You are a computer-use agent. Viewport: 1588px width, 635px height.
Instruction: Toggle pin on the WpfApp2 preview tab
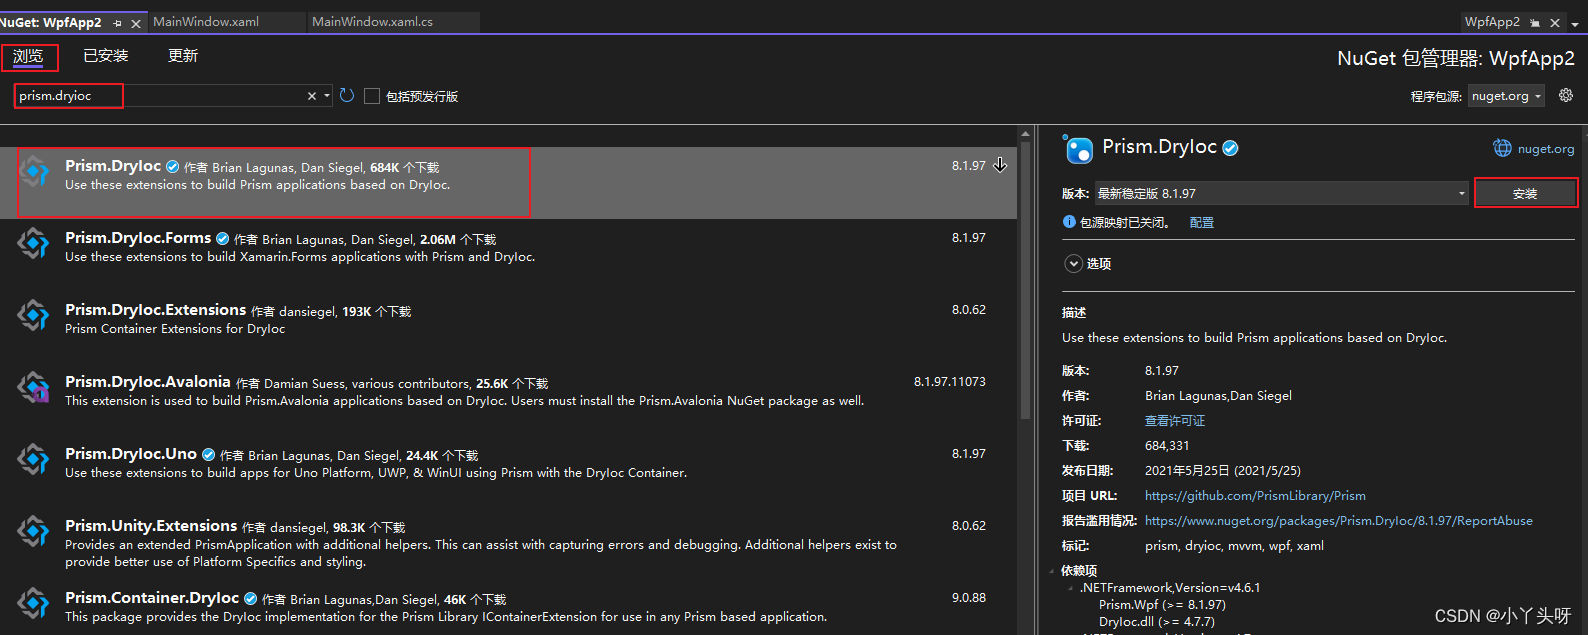pyautogui.click(x=1535, y=23)
